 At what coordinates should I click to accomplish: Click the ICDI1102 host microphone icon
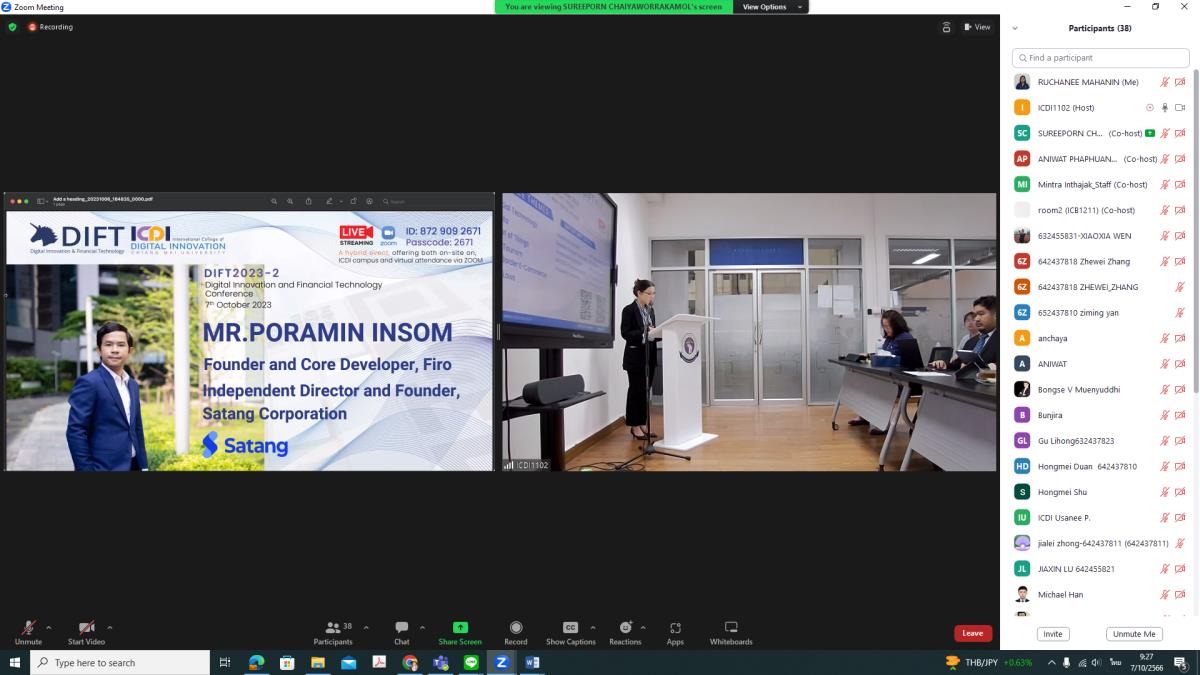point(1165,107)
